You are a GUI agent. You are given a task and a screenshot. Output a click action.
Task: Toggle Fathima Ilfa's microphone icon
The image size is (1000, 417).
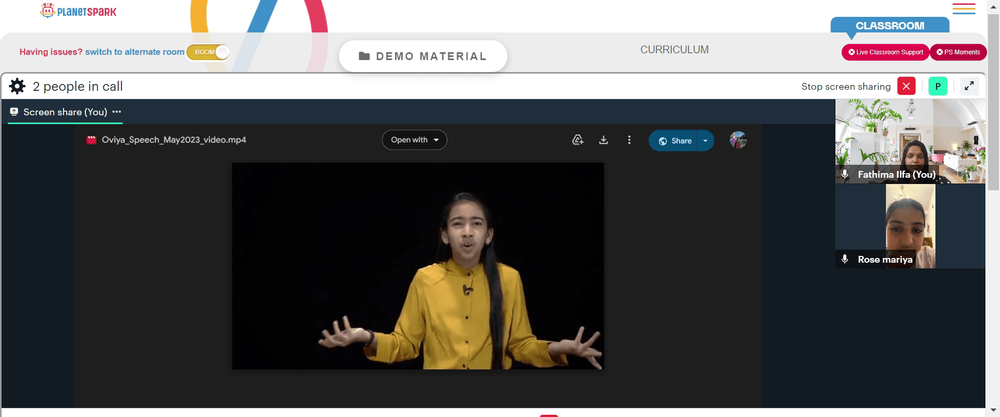pyautogui.click(x=845, y=174)
